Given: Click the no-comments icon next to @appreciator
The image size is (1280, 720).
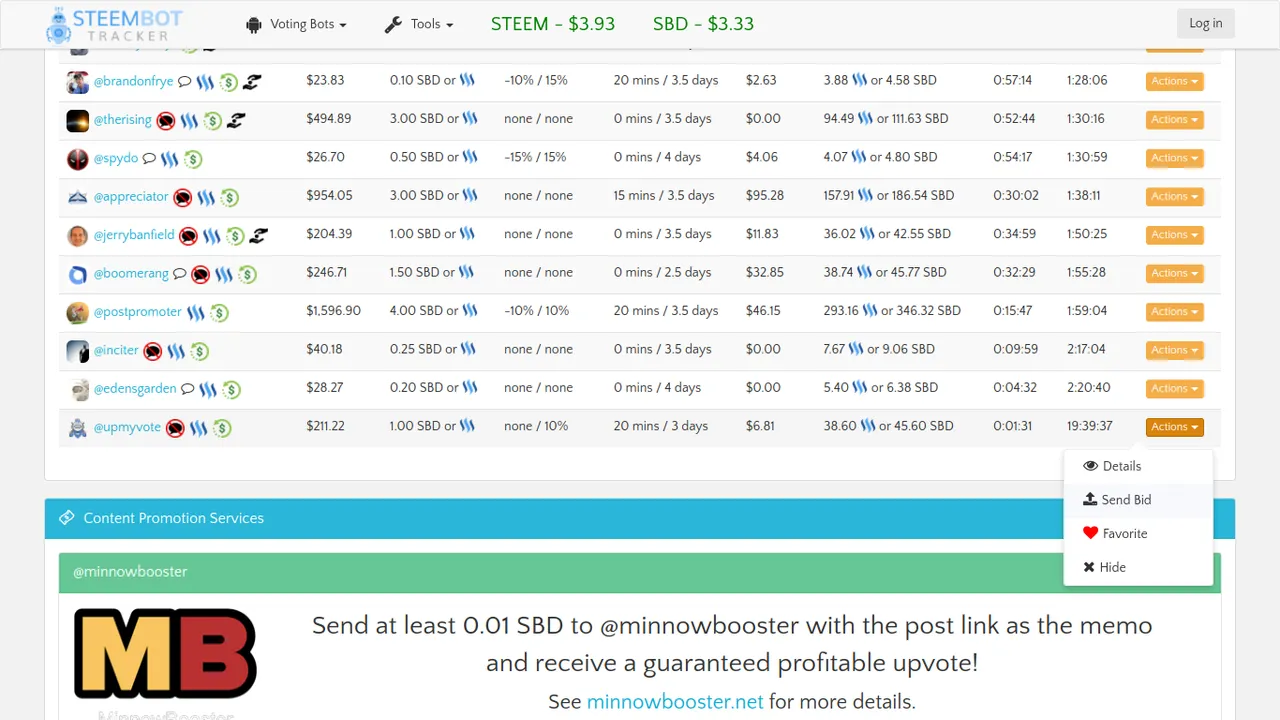Looking at the screenshot, I should pyautogui.click(x=183, y=198).
